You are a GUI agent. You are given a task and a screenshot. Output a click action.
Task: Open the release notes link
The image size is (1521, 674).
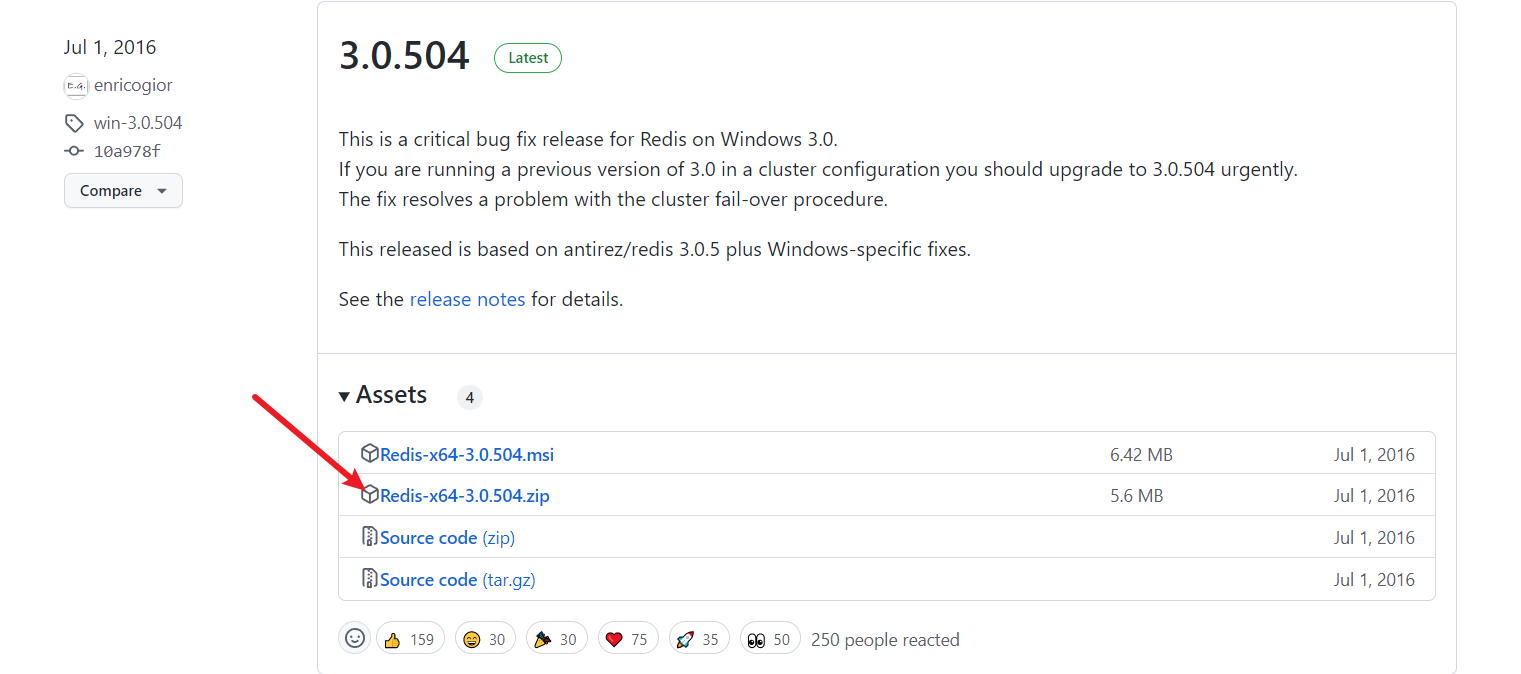pos(467,299)
